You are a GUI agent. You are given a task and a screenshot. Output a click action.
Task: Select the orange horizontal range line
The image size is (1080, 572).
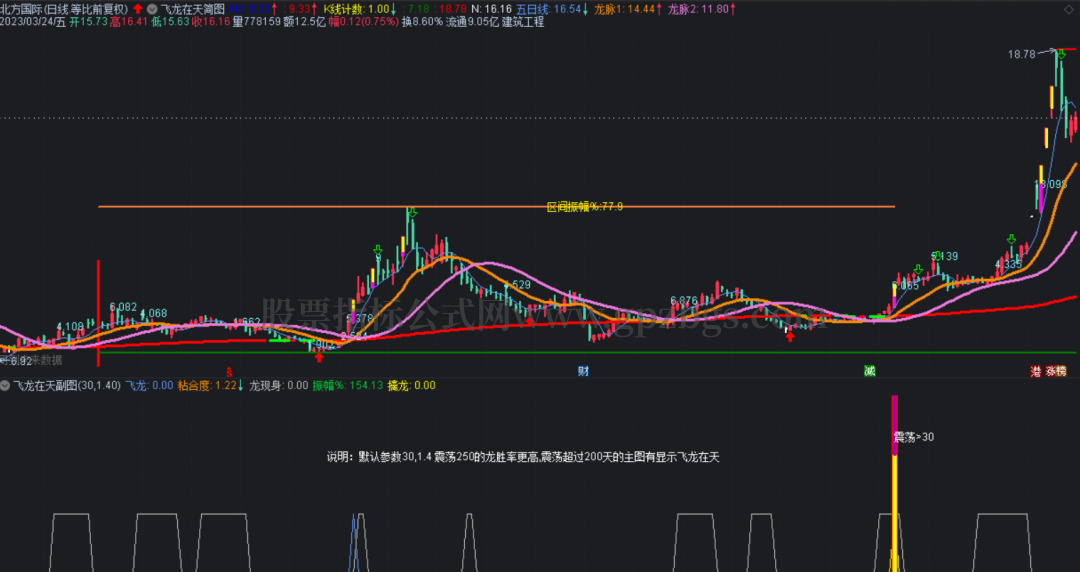point(497,206)
